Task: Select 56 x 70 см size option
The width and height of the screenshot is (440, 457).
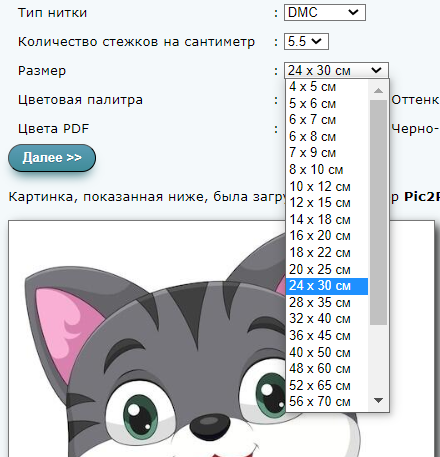Action: [x=327, y=402]
